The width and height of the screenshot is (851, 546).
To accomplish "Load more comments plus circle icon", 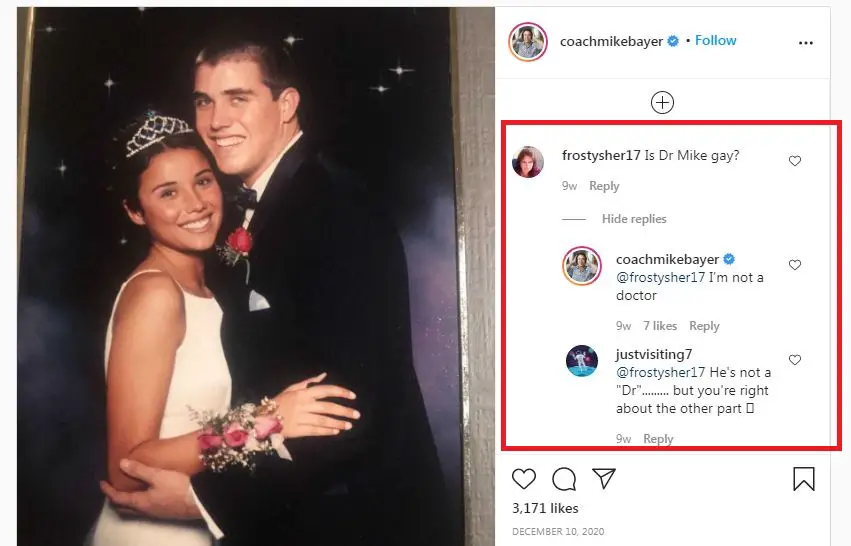I will [x=662, y=102].
